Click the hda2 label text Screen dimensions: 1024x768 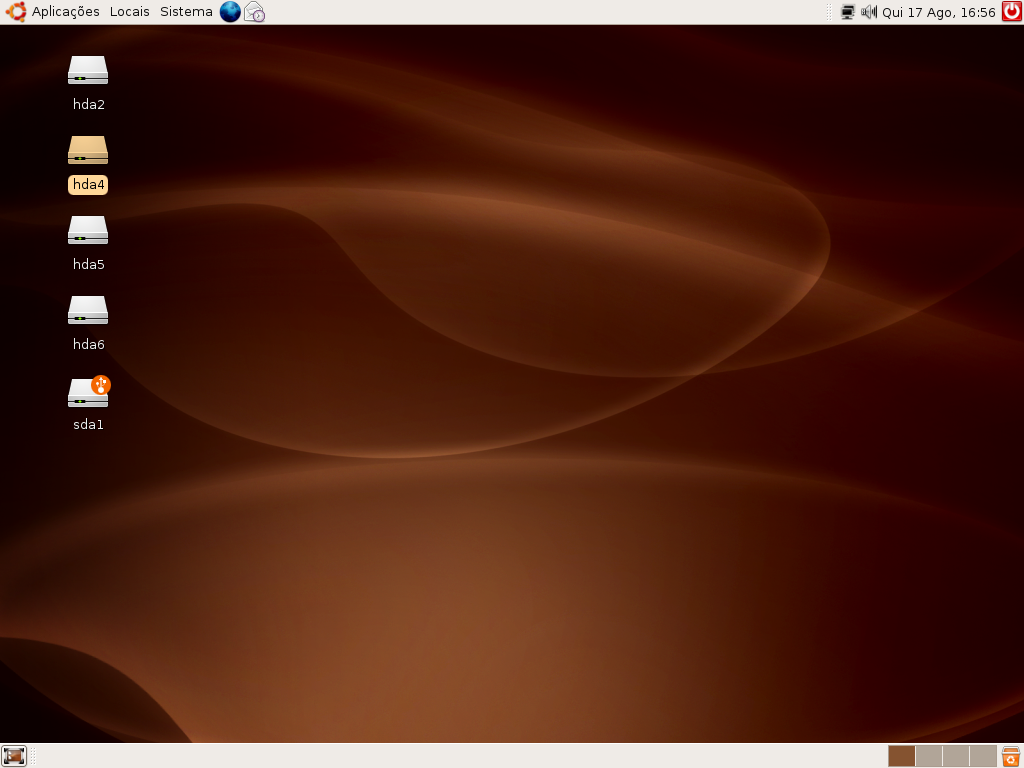tap(89, 104)
